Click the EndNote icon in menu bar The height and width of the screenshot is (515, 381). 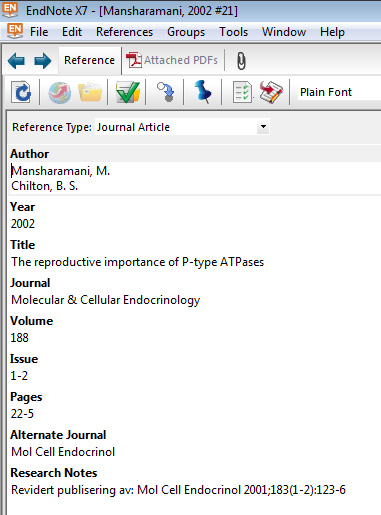(x=15, y=31)
